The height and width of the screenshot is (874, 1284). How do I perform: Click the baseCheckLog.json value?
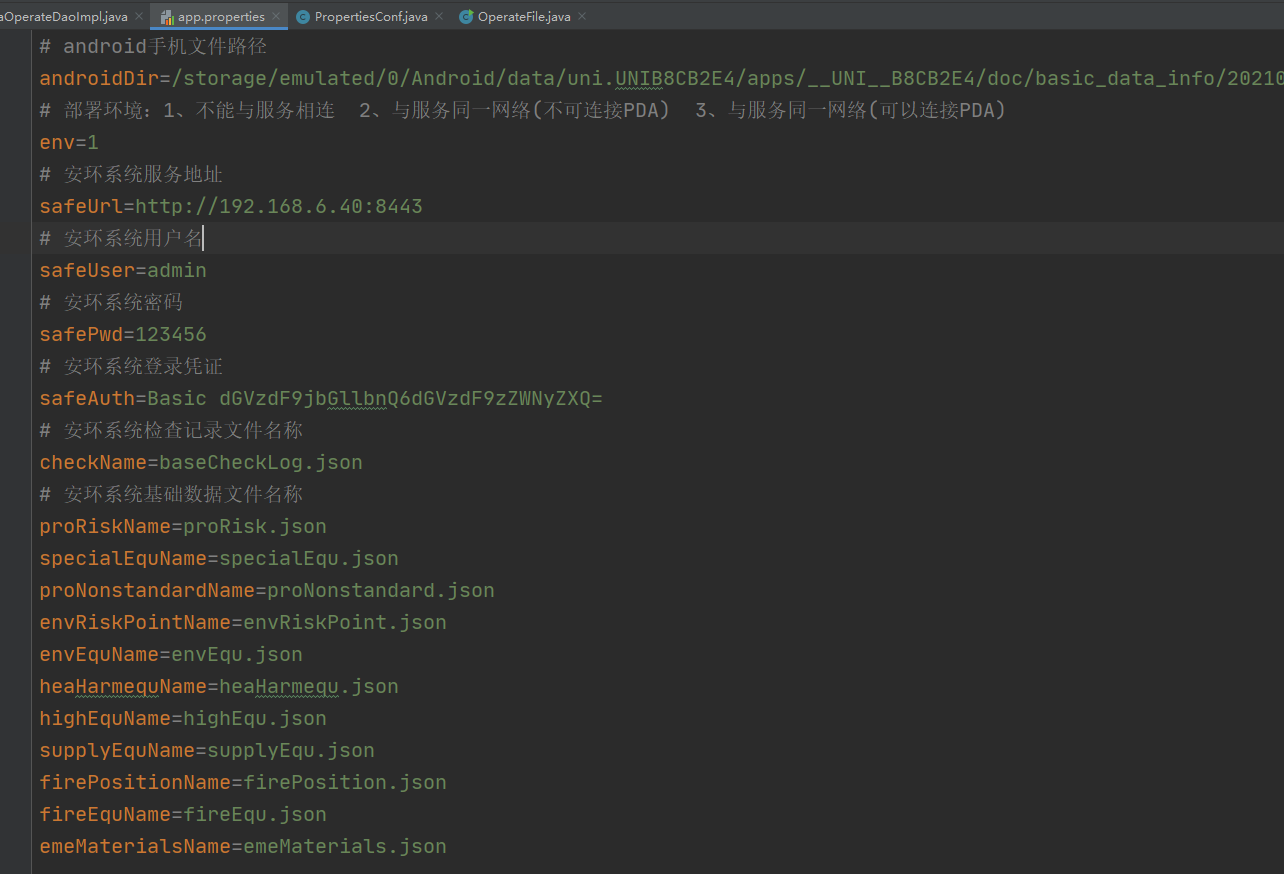point(260,462)
